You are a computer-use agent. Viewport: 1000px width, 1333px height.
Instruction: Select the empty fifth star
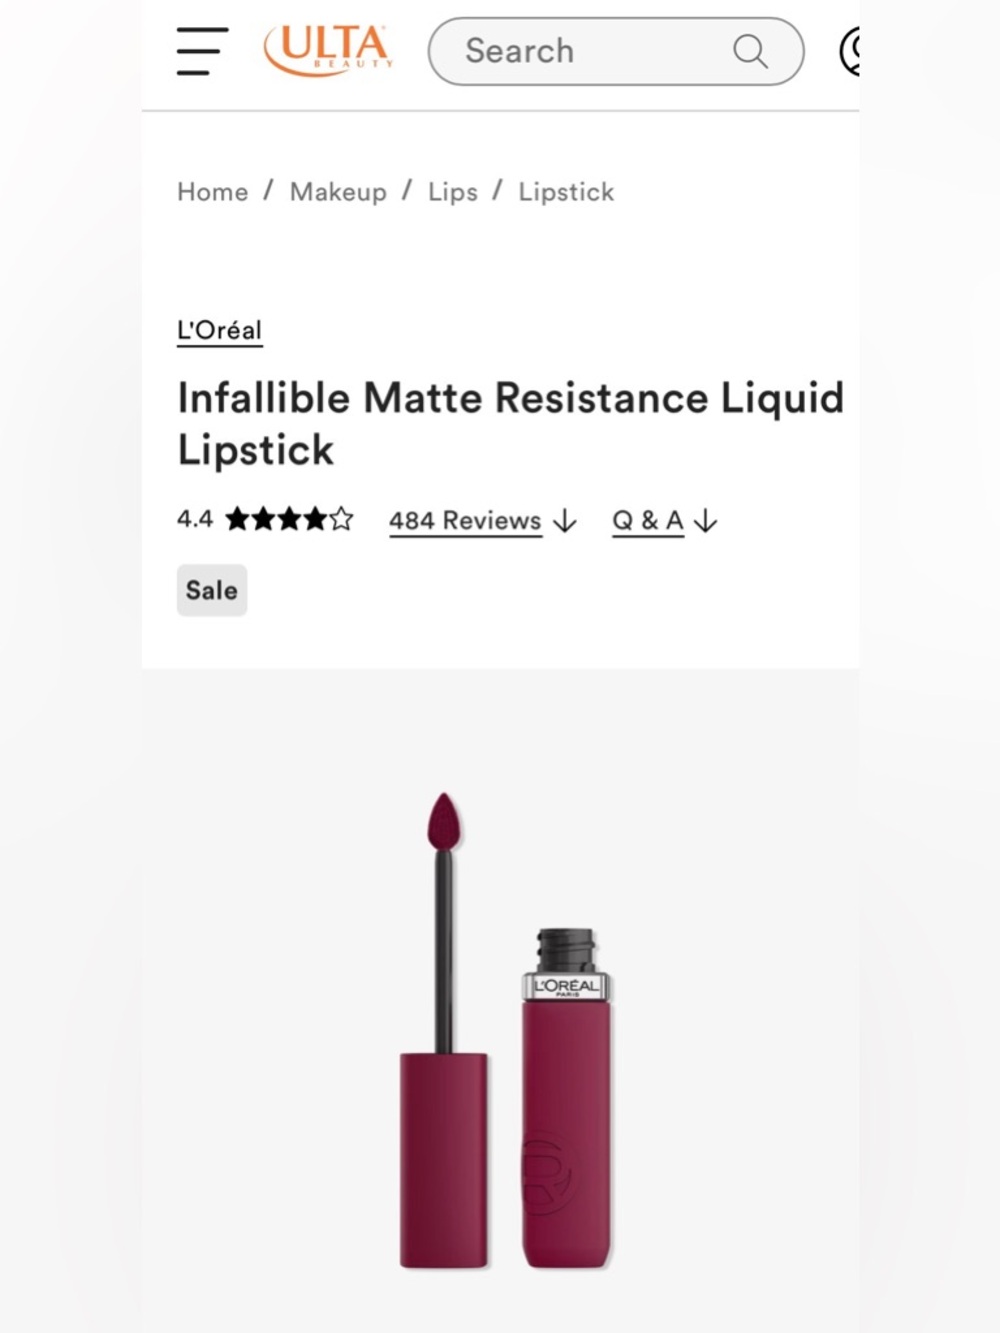point(341,519)
